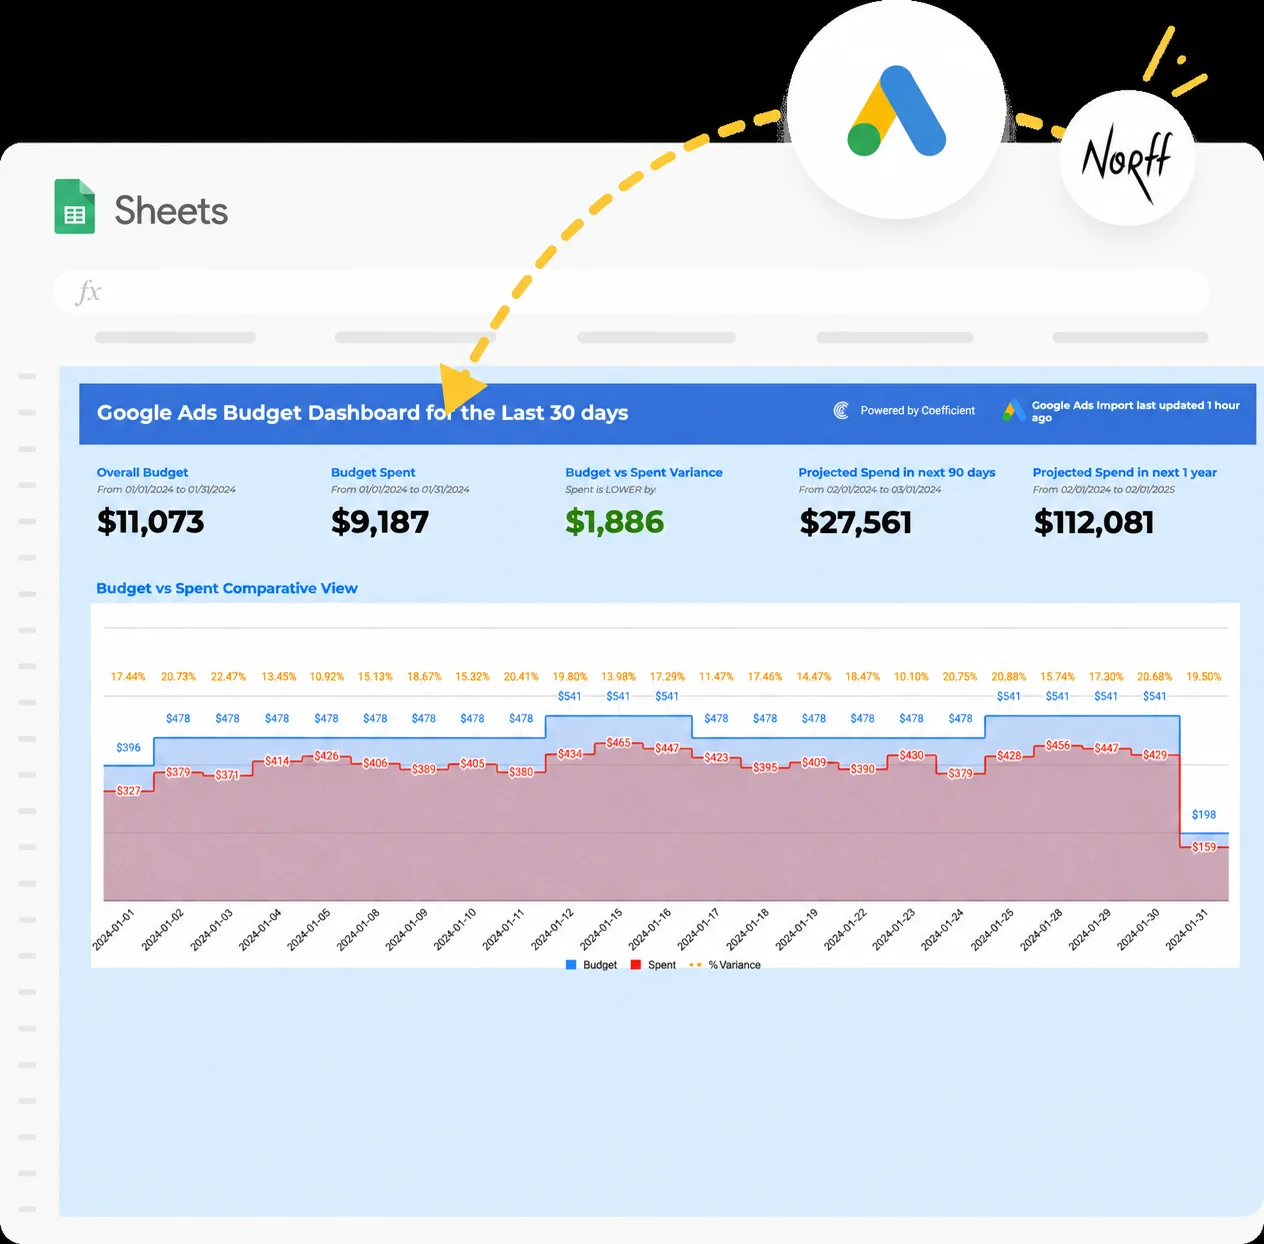Click 'From 02/01/2024 to 03/01/2024' date range

[870, 490]
